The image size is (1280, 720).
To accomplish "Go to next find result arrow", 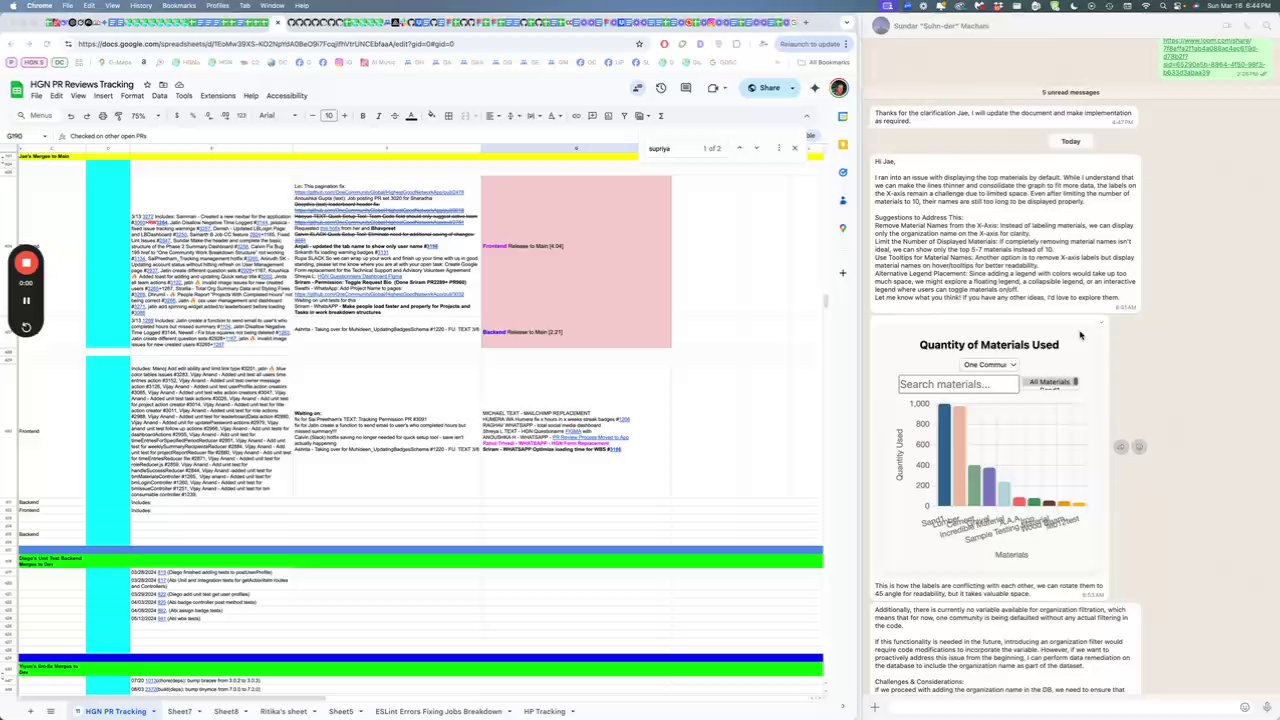I will 755,148.
